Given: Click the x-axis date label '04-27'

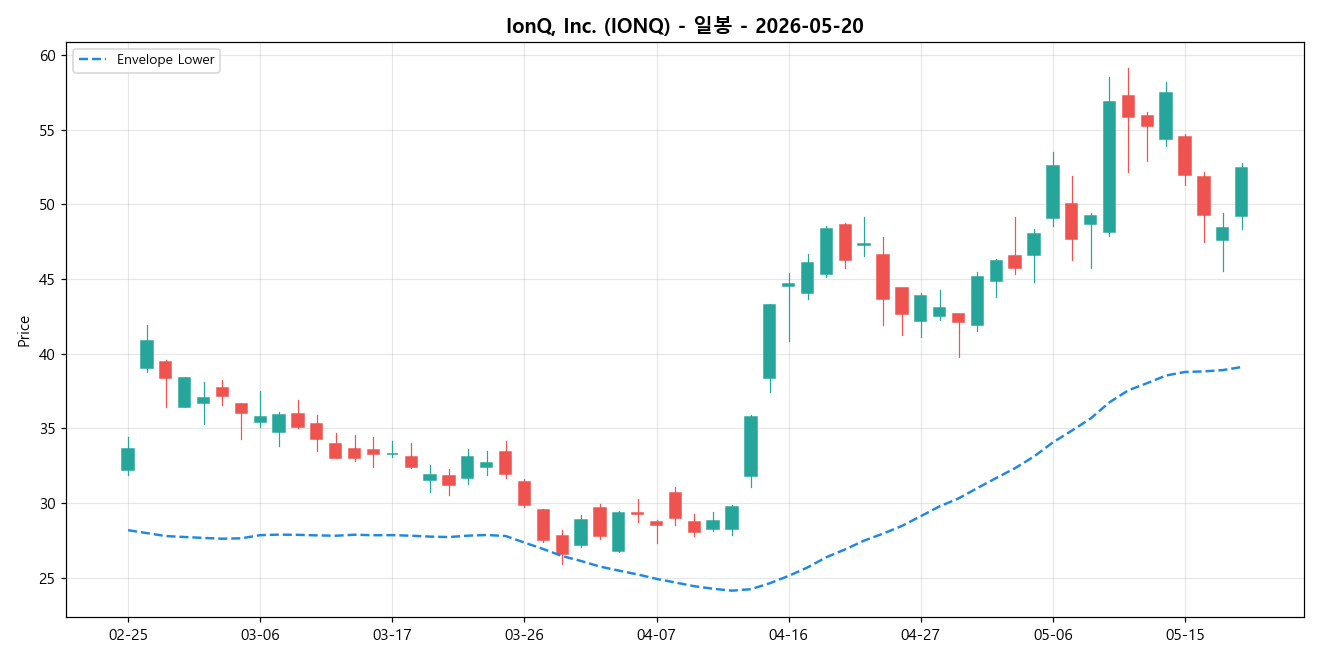Looking at the screenshot, I should (920, 634).
